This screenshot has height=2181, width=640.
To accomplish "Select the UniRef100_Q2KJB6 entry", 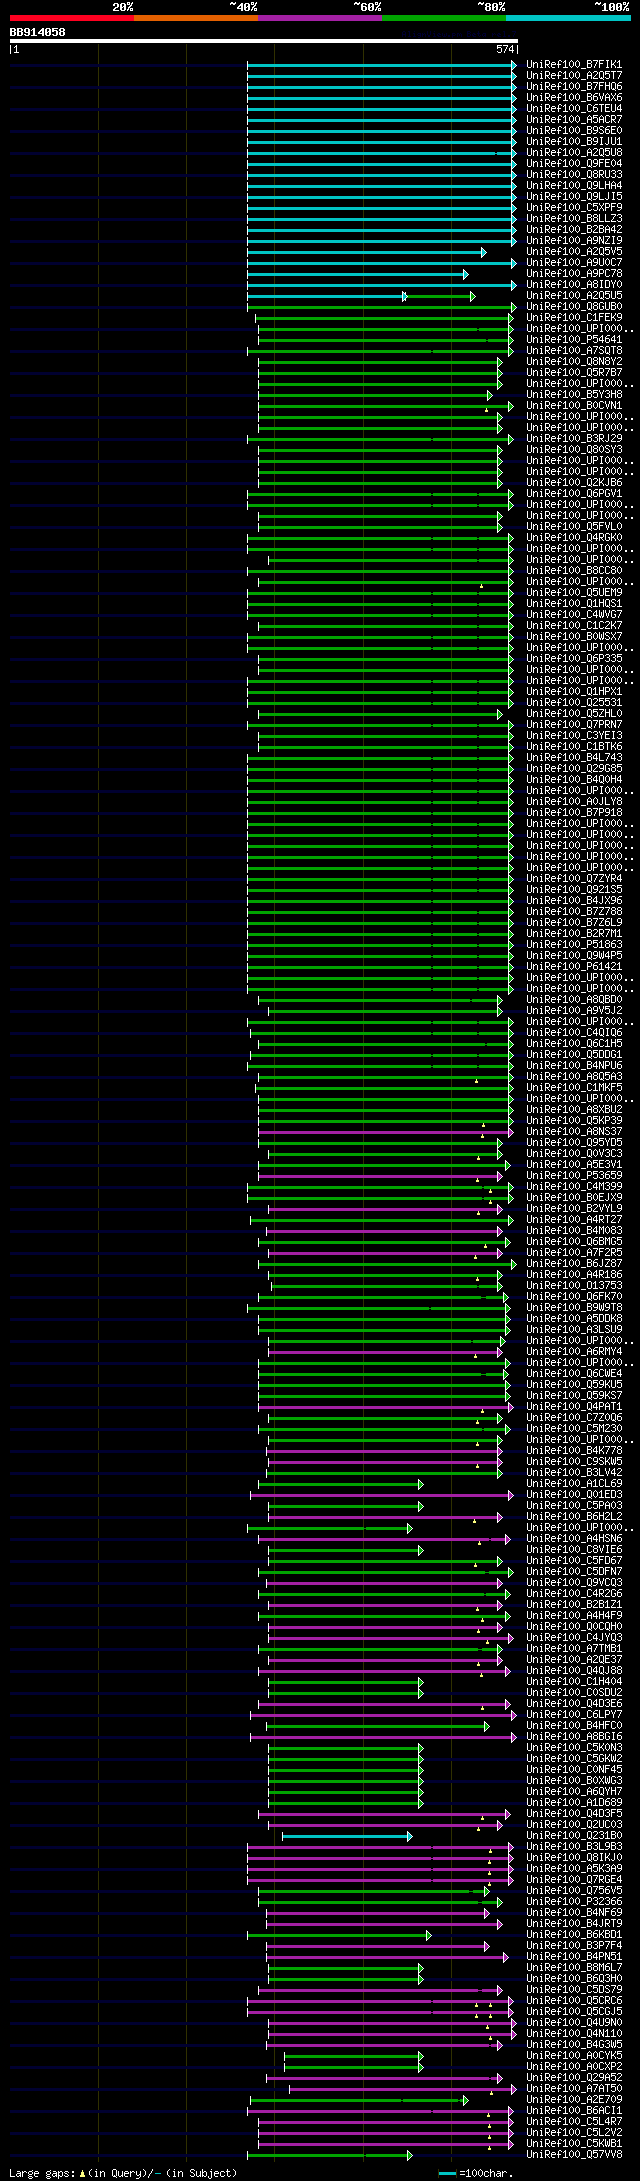I will point(574,482).
